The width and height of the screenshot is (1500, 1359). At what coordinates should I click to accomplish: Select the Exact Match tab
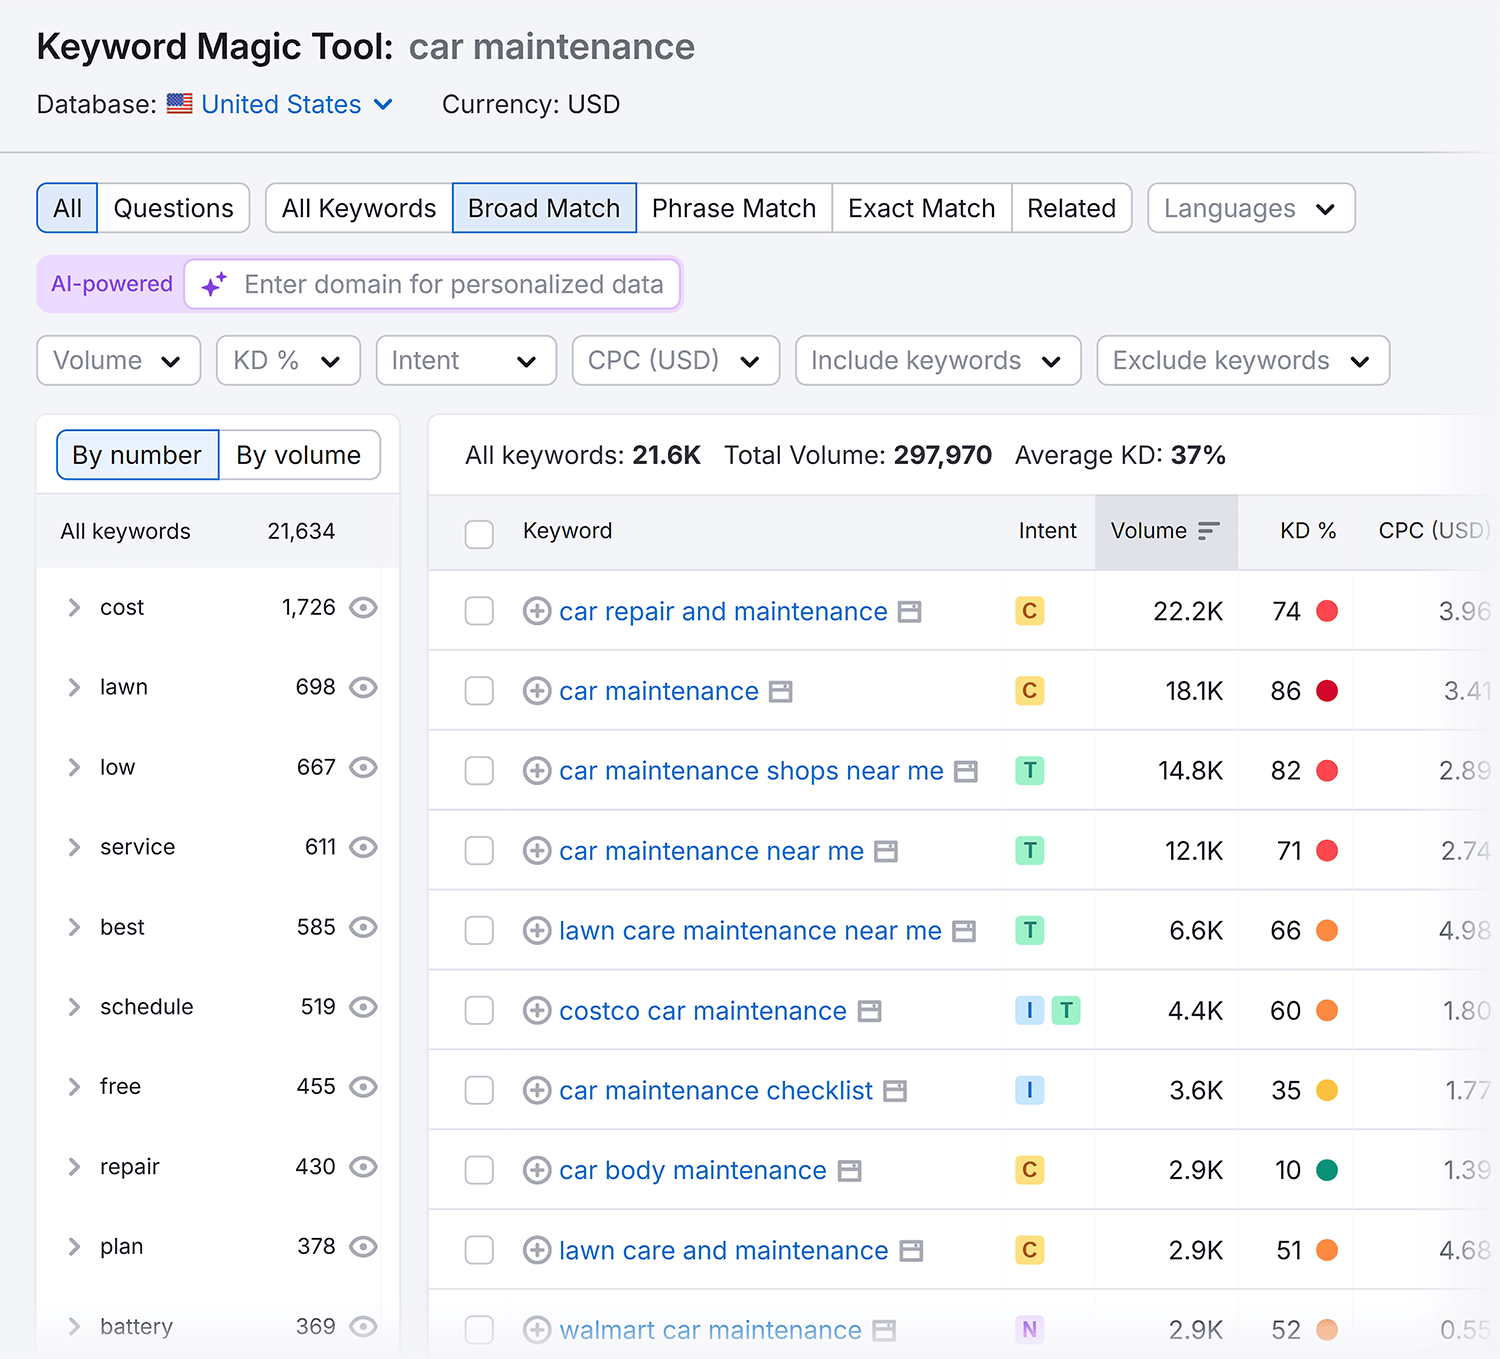point(922,208)
